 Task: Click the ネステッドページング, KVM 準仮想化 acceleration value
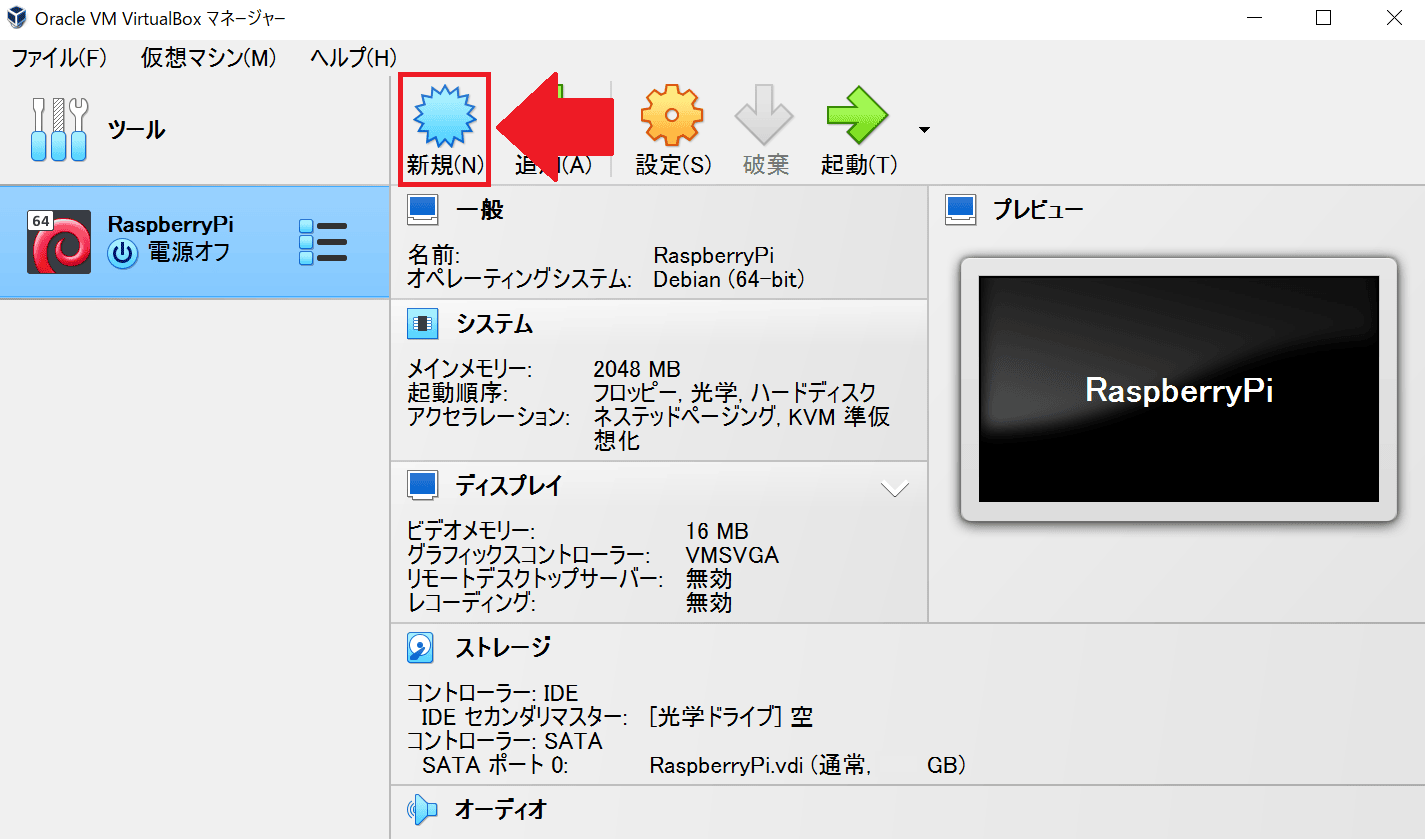tap(742, 428)
